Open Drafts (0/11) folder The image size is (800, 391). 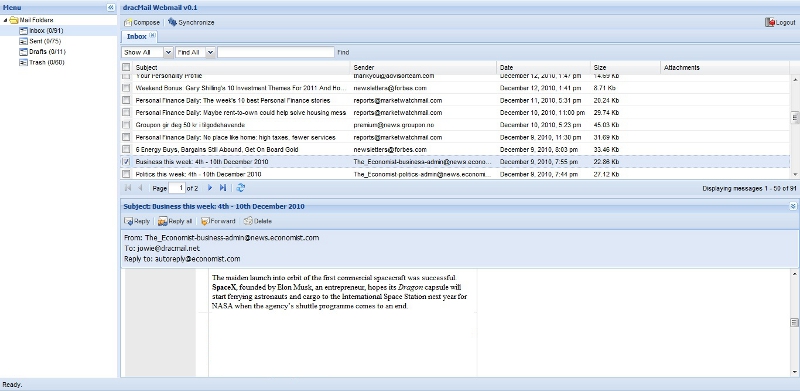tap(47, 52)
